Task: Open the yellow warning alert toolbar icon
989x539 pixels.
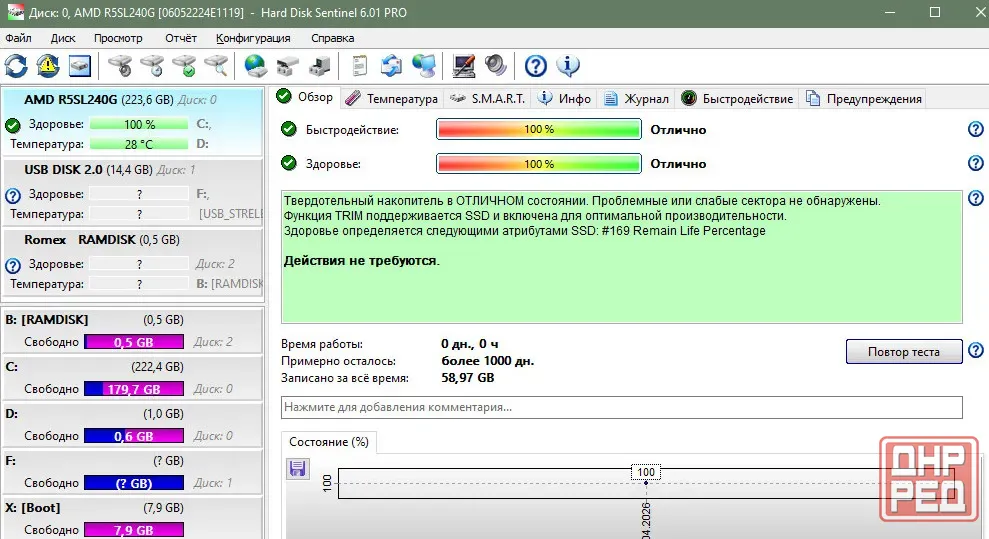Action: [48, 66]
